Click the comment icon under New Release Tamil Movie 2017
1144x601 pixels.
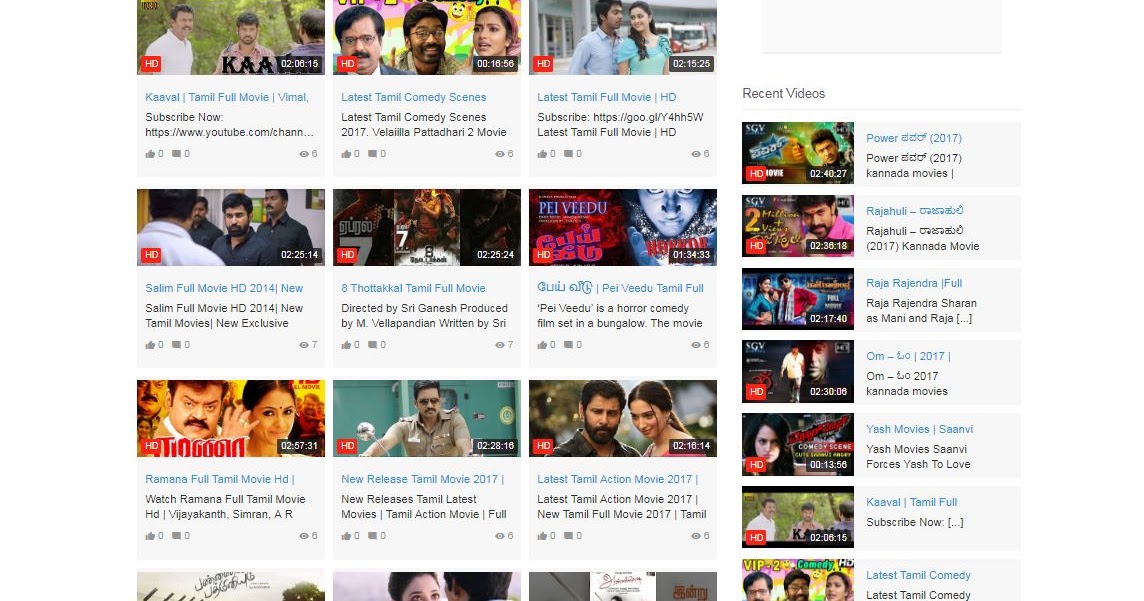click(372, 536)
